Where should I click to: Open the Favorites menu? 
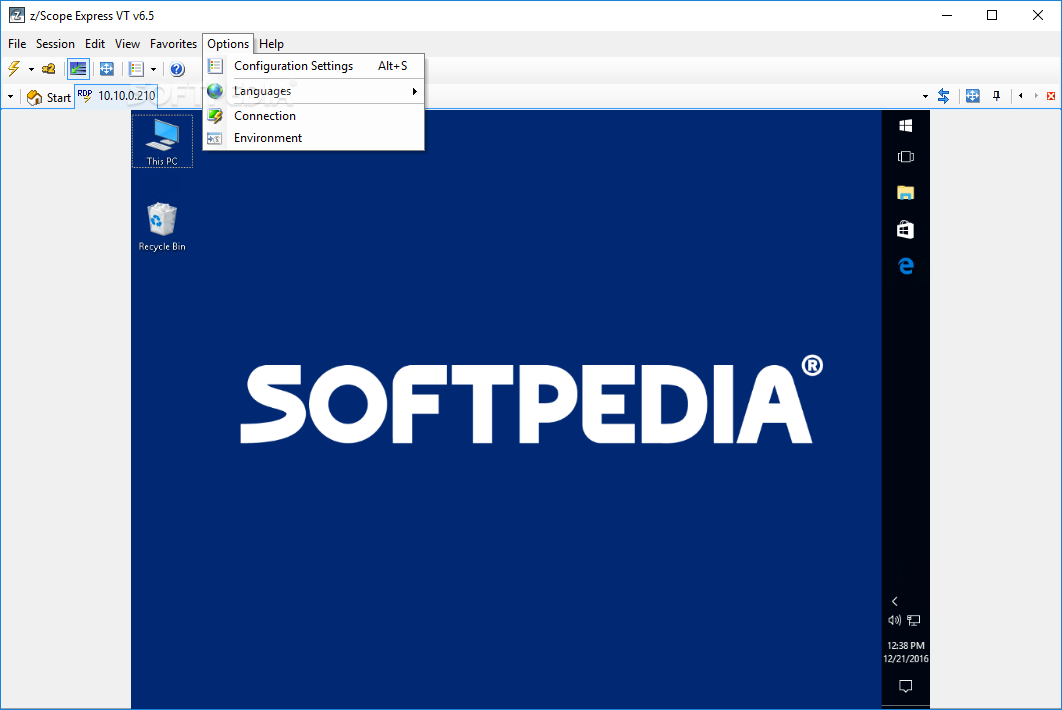click(173, 43)
